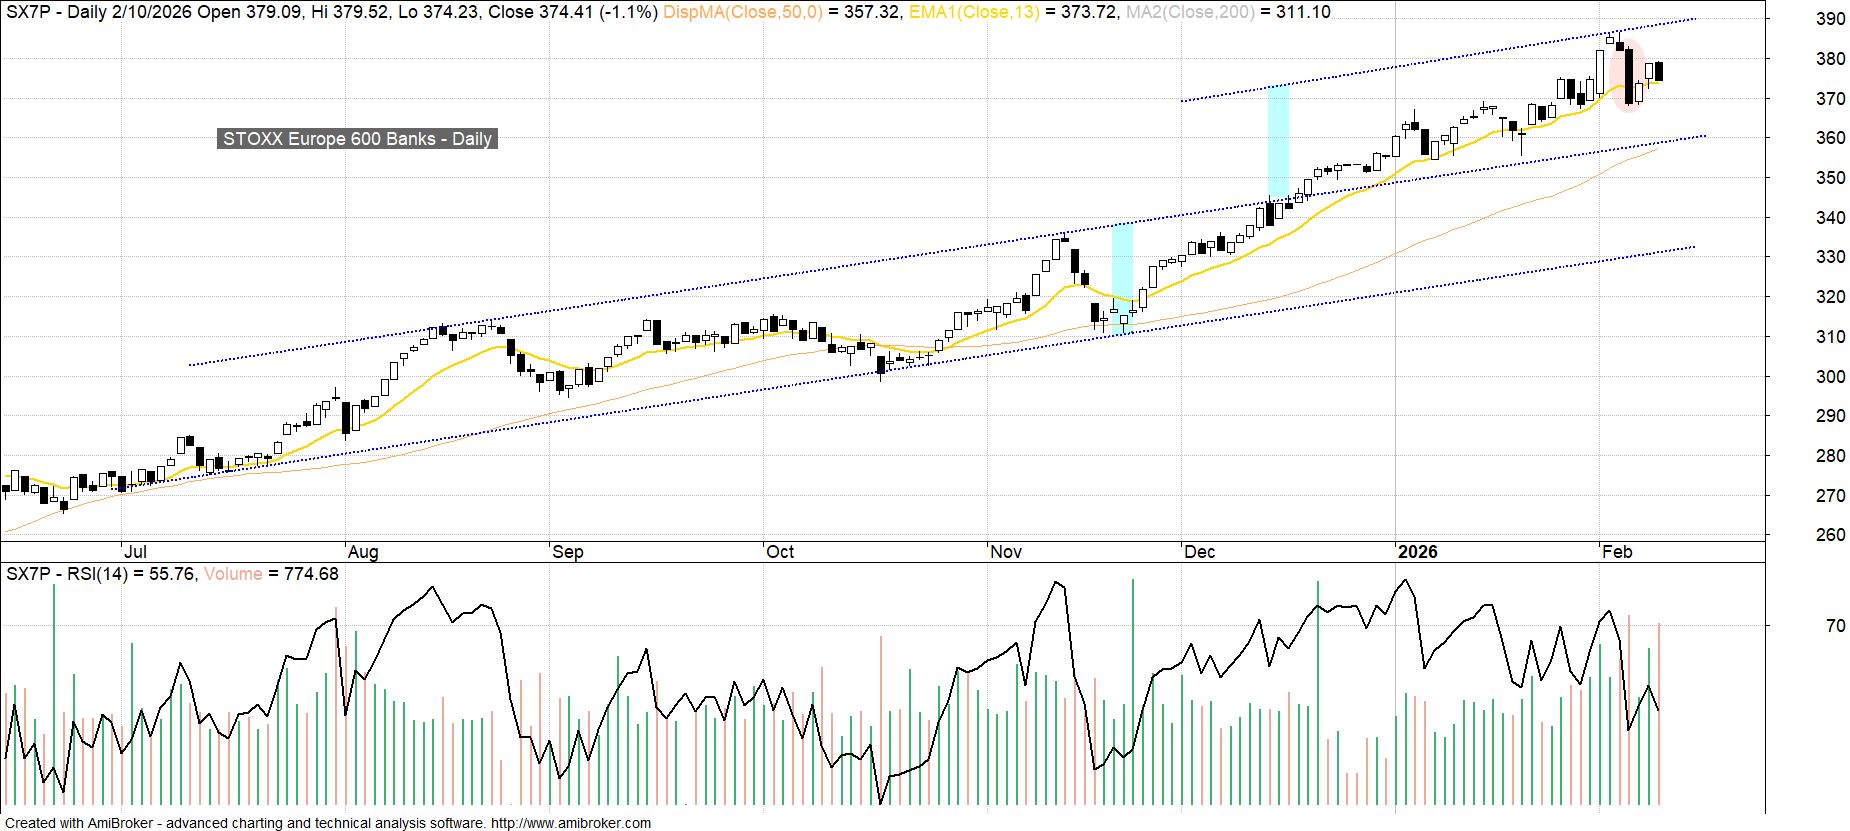Select the Volume label in RSI pane
Screen dimensions: 1850x831
coord(233,574)
